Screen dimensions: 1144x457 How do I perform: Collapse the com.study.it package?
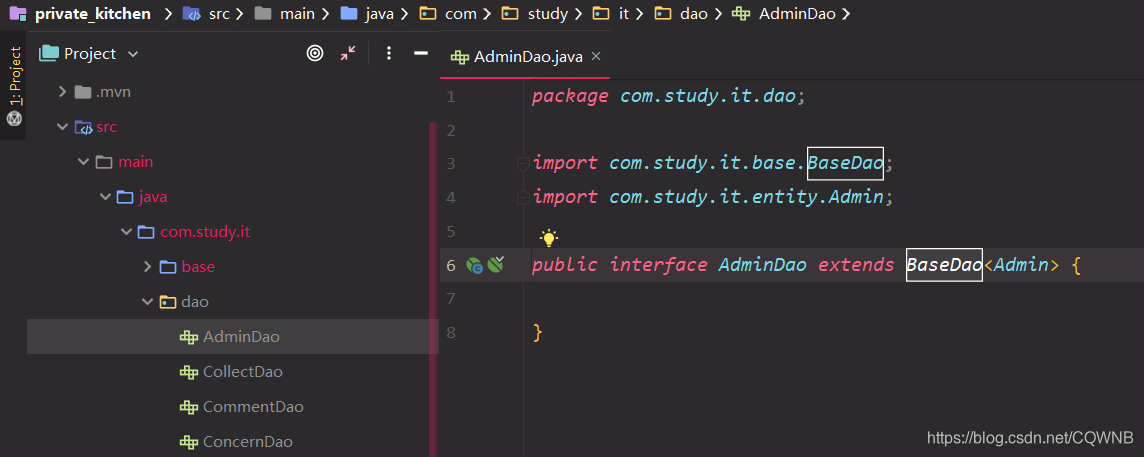pyautogui.click(x=125, y=232)
